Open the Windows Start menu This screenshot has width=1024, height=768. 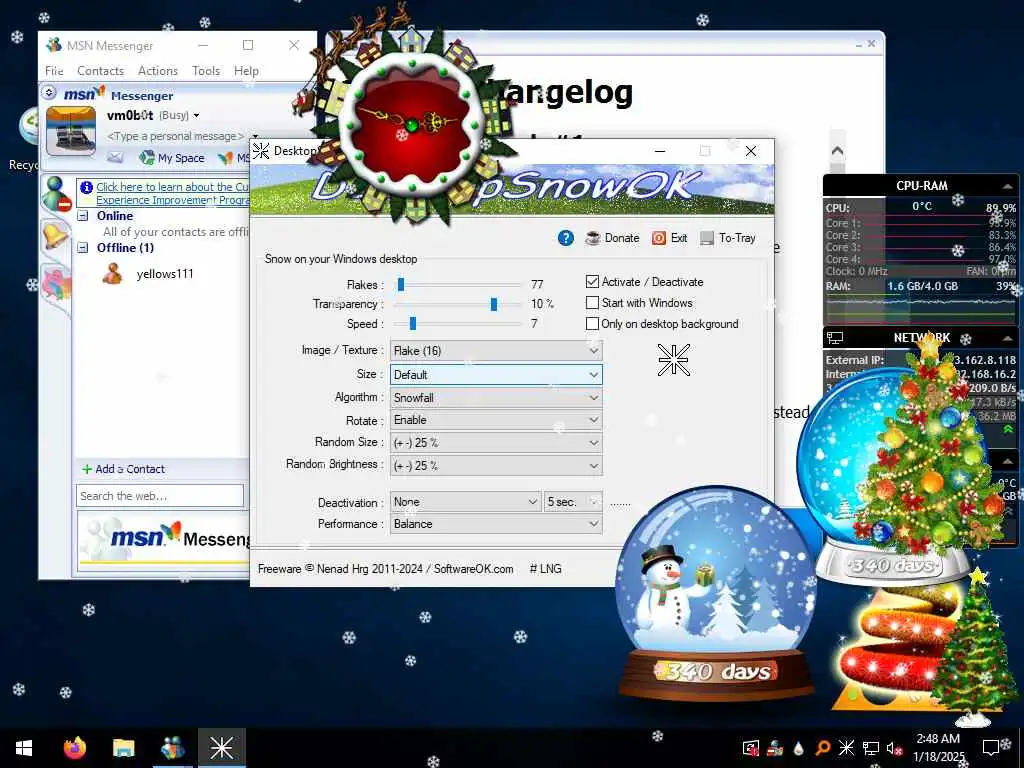(24, 748)
